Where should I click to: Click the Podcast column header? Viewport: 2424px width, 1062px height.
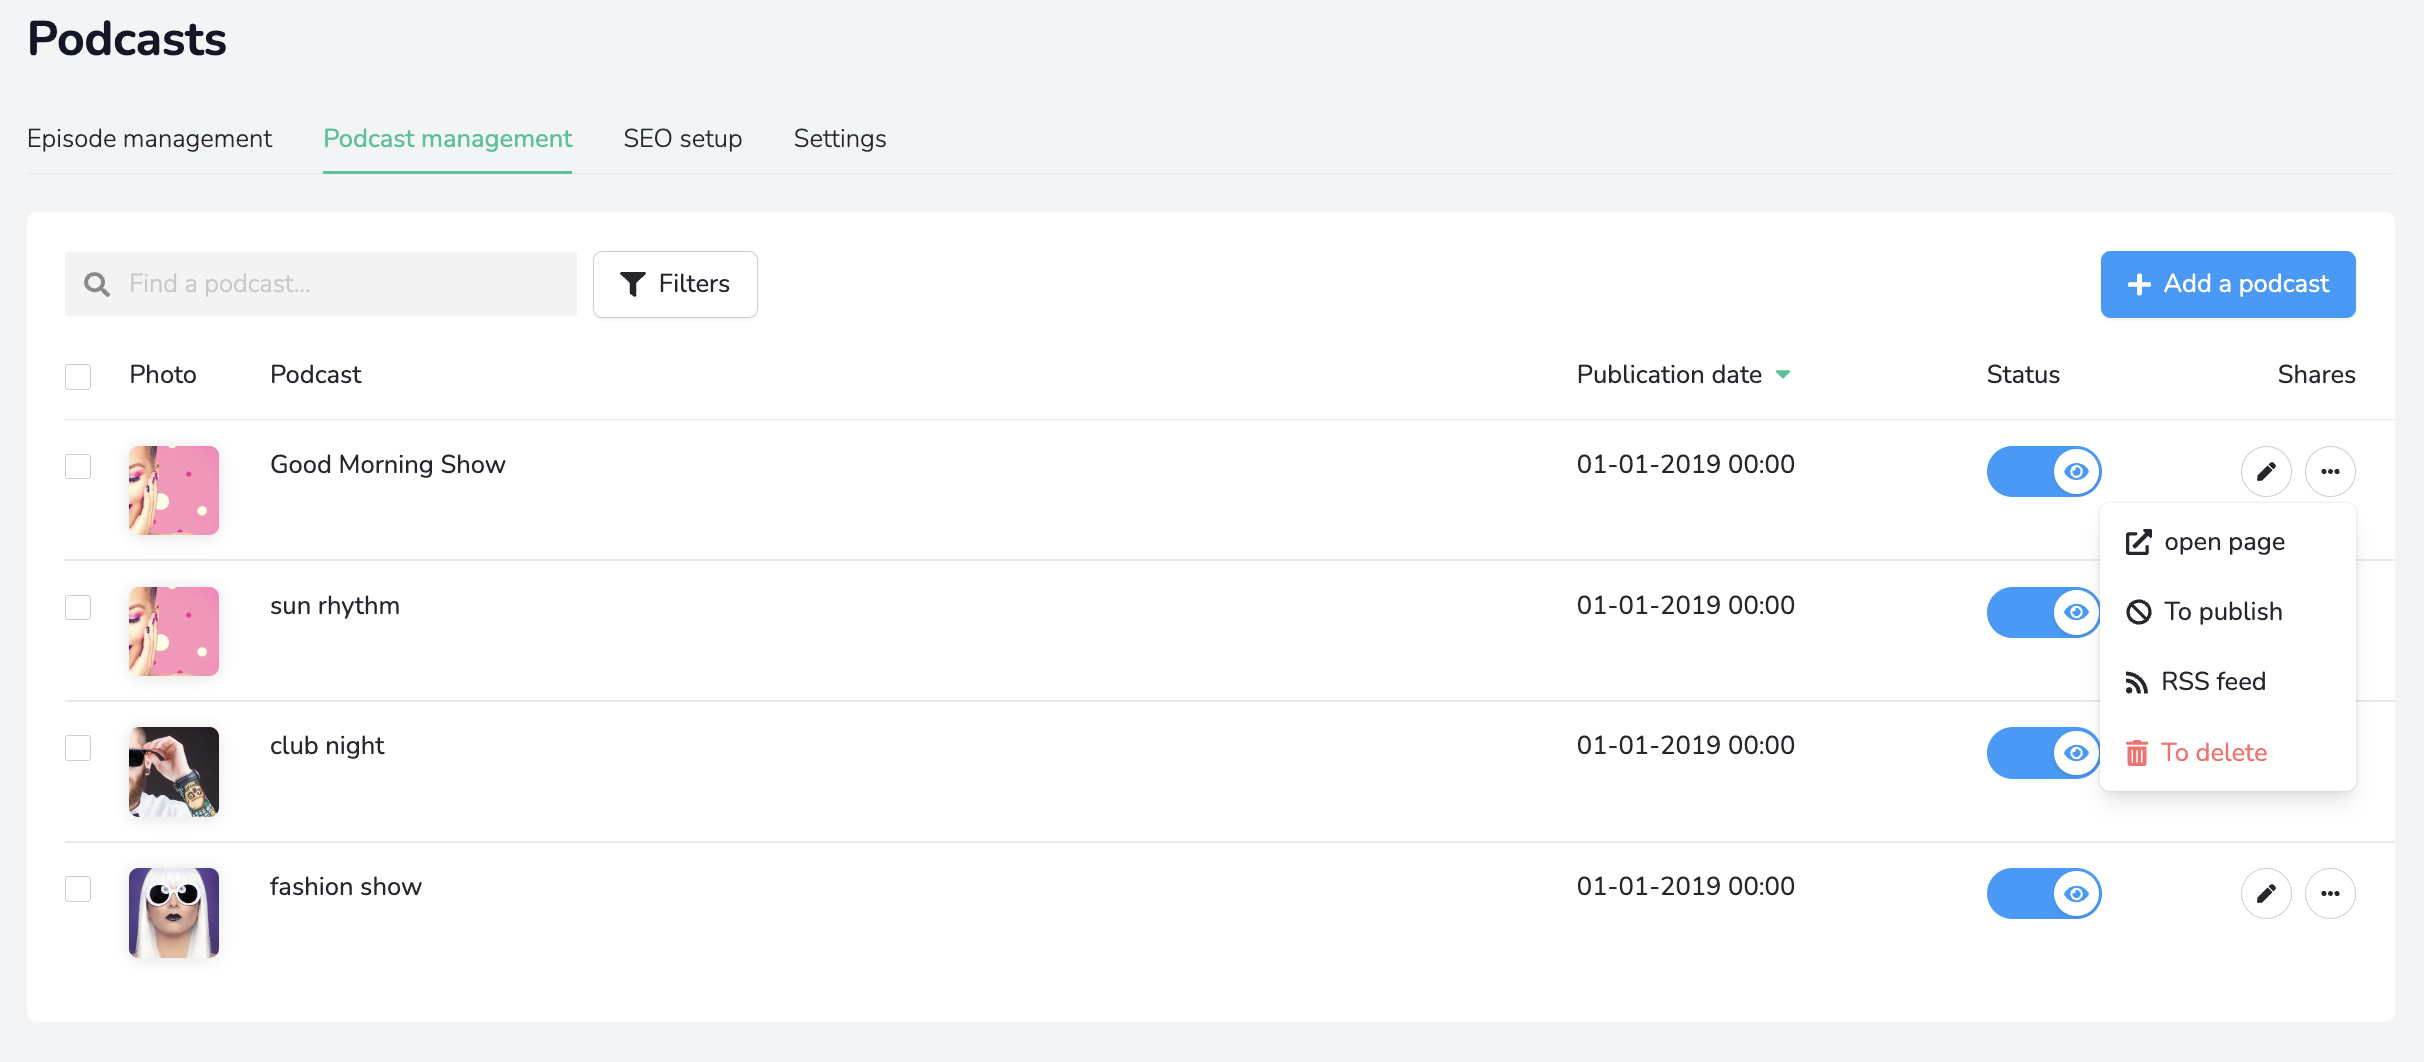(x=315, y=375)
